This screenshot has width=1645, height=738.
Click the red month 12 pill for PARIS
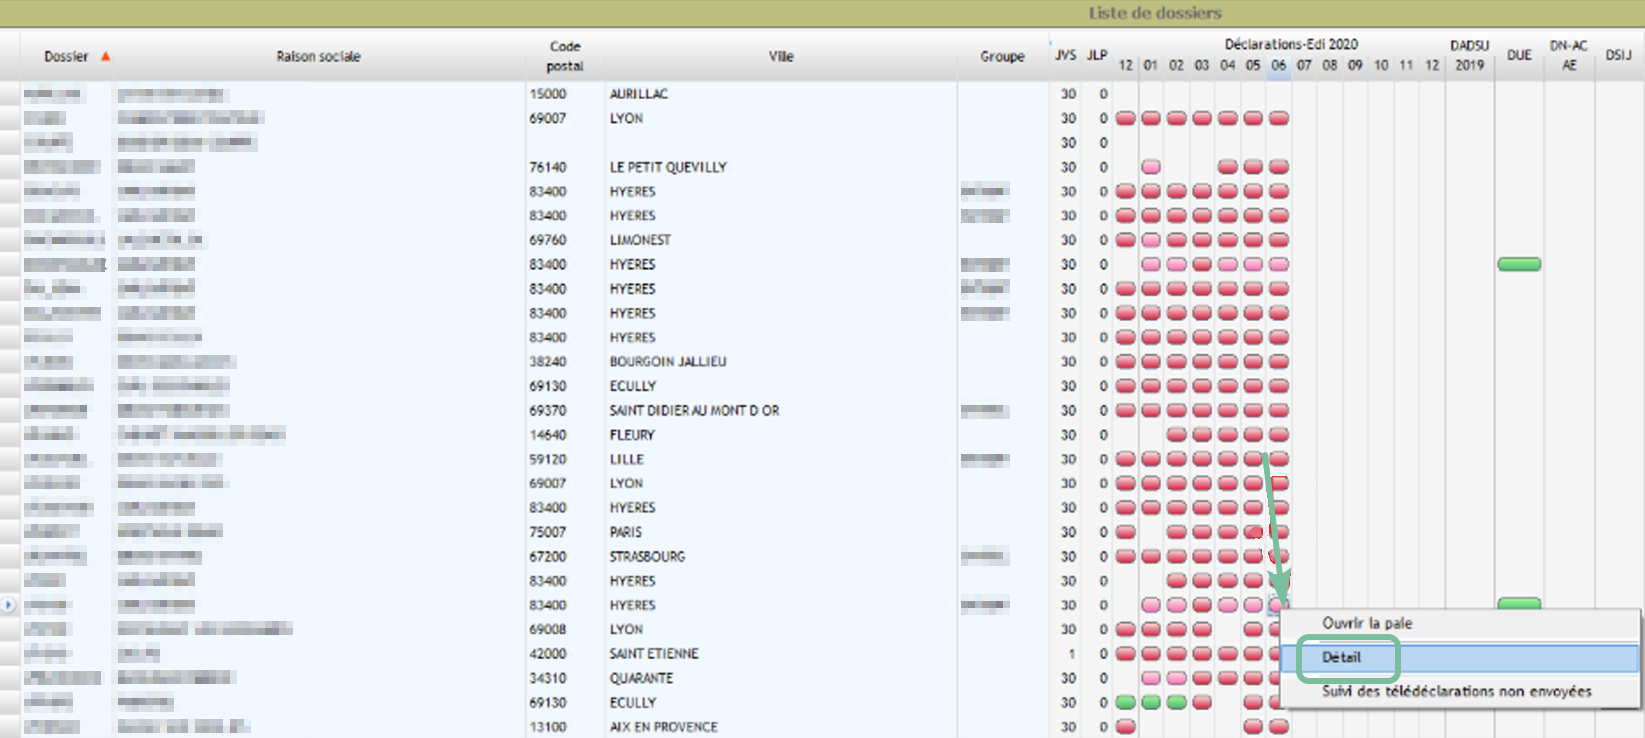click(1126, 532)
